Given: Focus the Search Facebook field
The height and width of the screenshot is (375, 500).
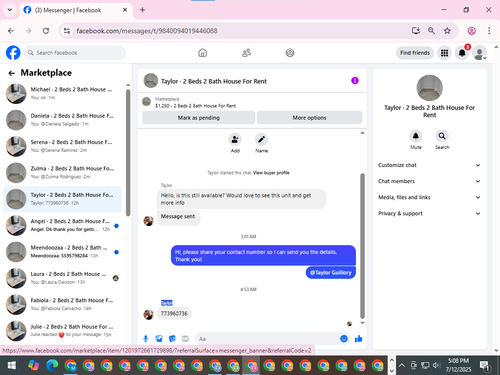Looking at the screenshot, I should tap(75, 53).
